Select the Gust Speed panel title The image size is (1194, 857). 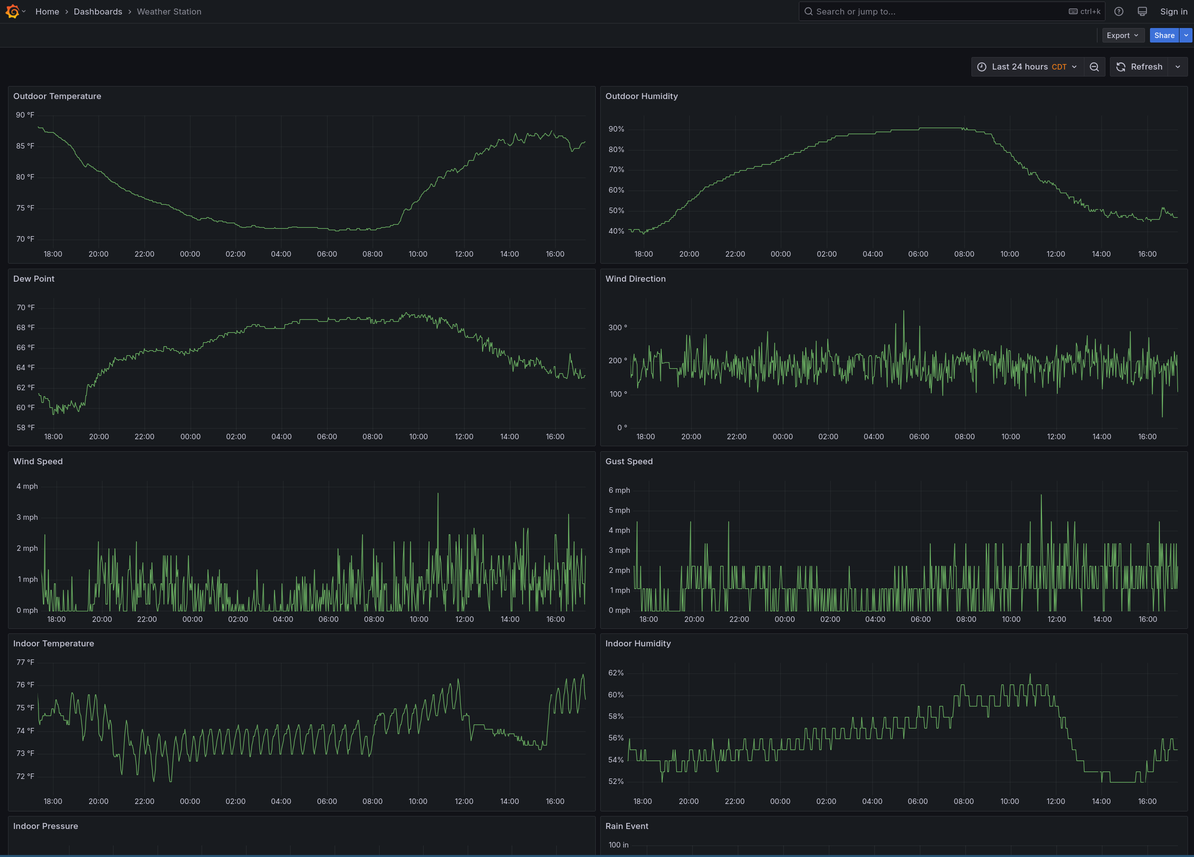[x=629, y=462]
